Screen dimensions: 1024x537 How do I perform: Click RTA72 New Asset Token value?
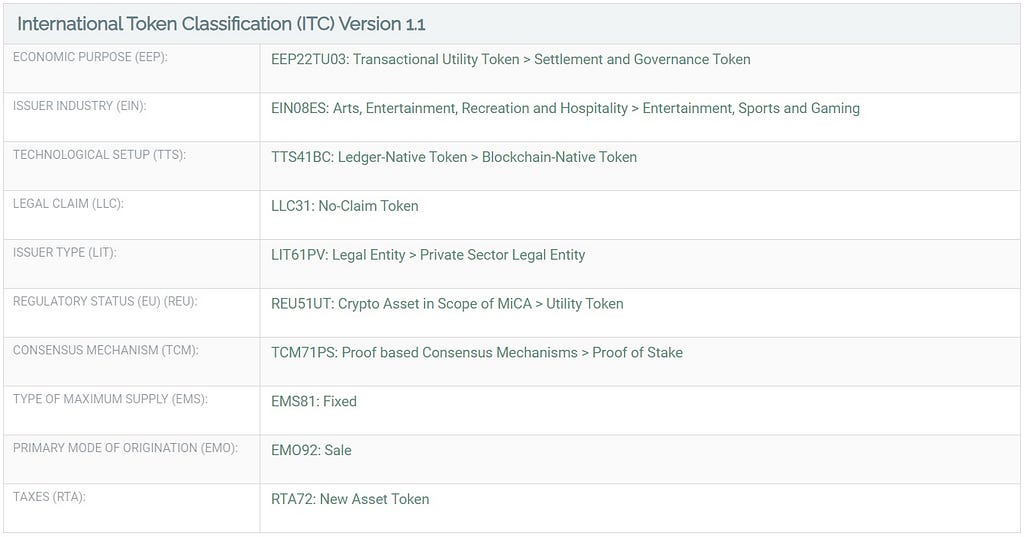tap(350, 500)
